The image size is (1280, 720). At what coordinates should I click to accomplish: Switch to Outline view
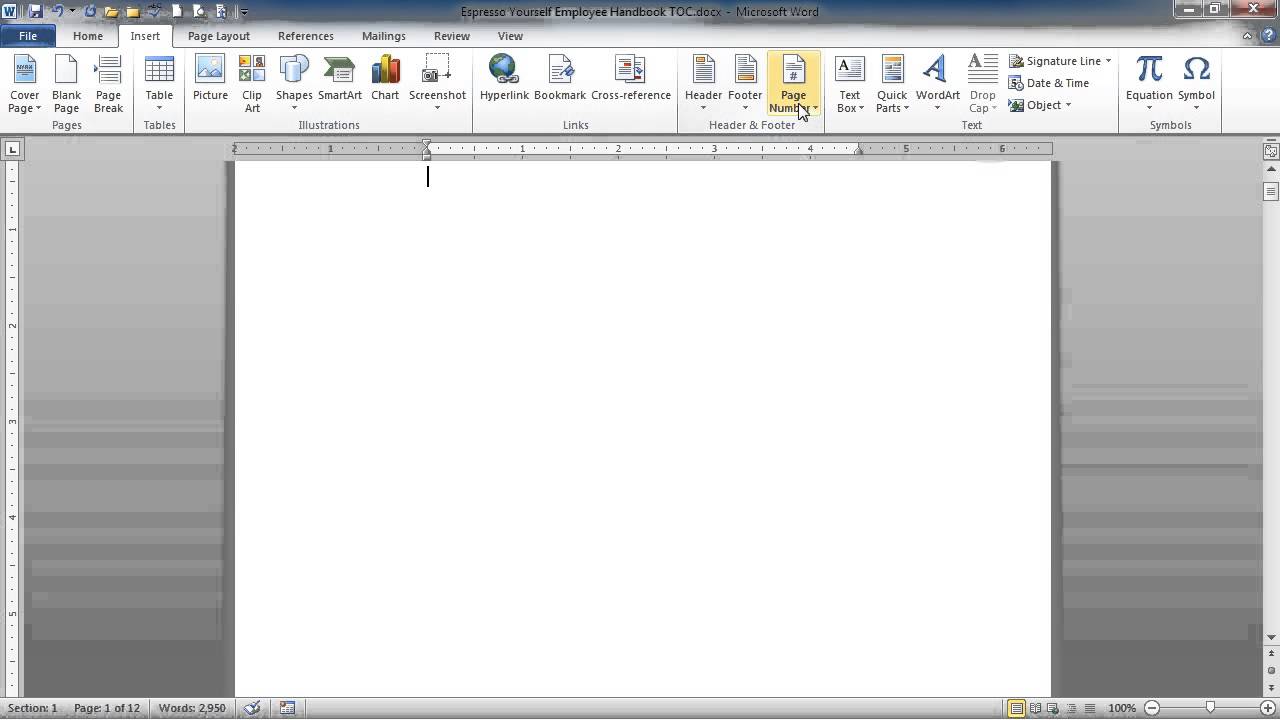tap(1072, 708)
